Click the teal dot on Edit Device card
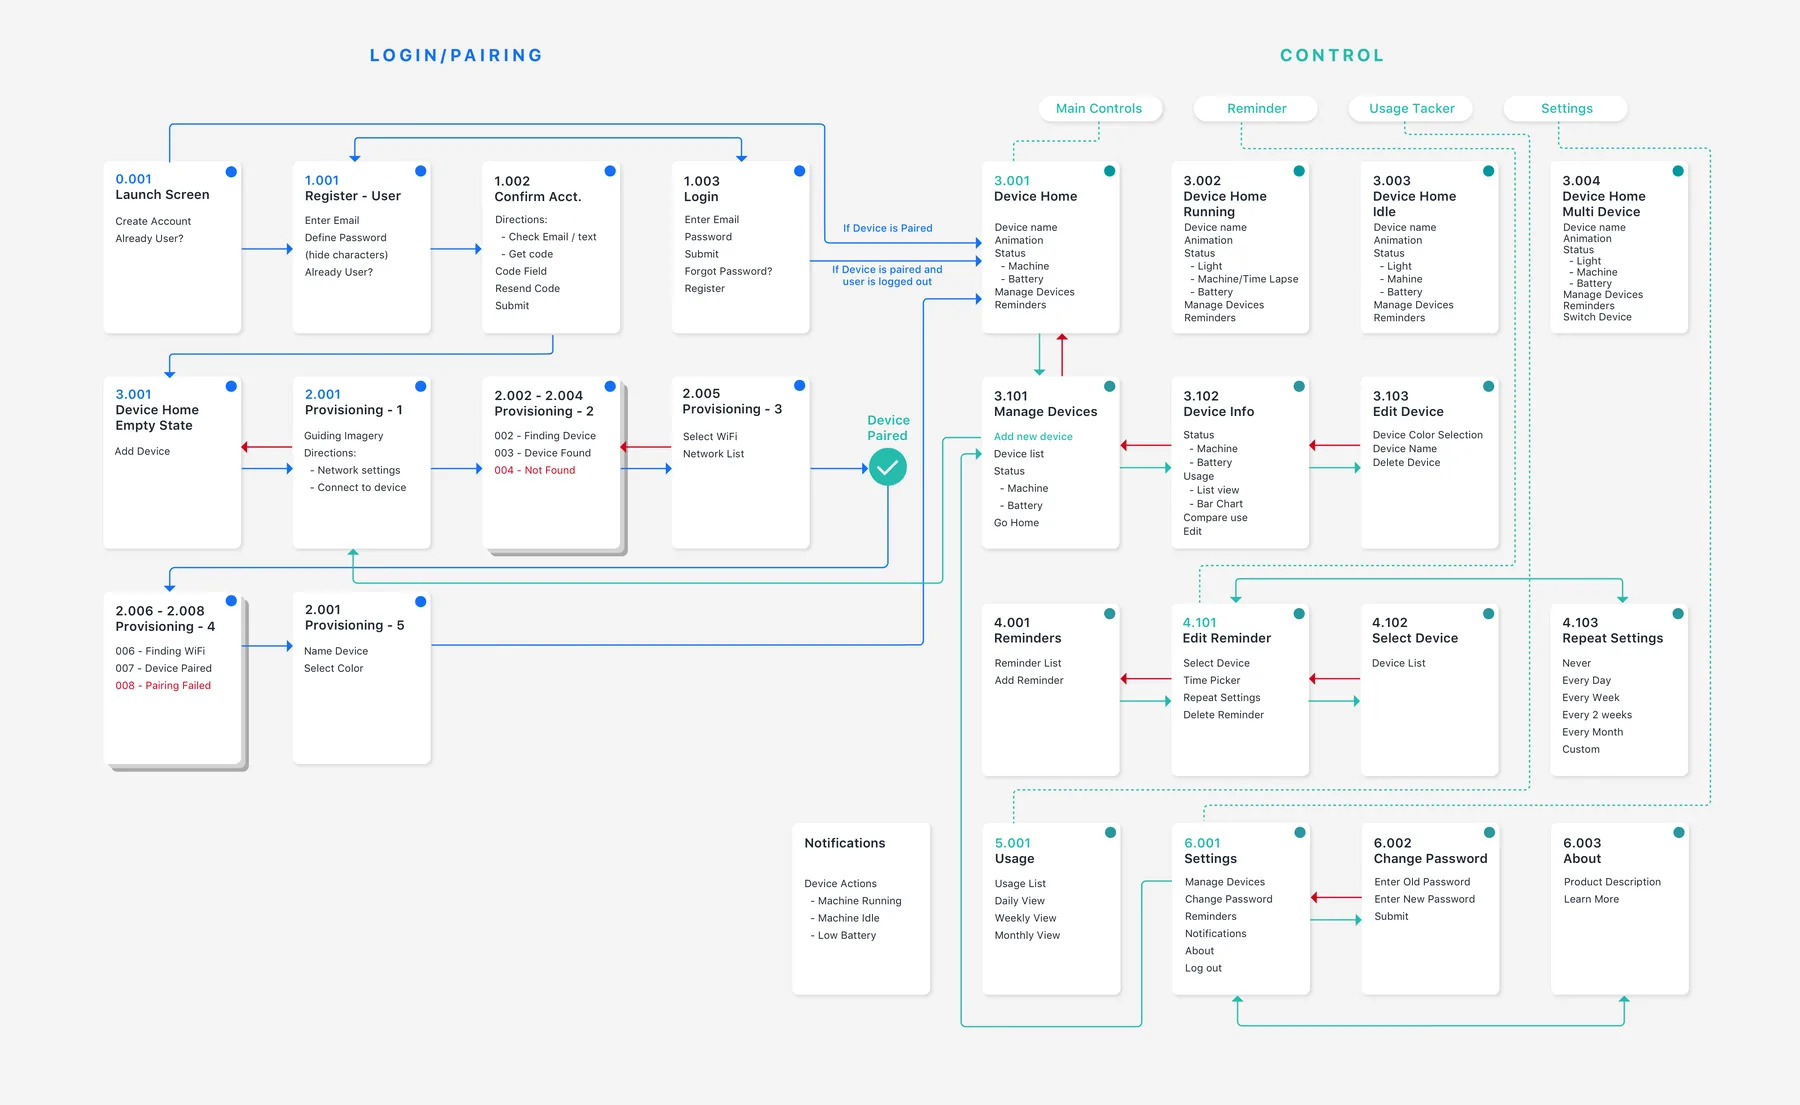Screen dimensions: 1800x1105 coord(1489,386)
